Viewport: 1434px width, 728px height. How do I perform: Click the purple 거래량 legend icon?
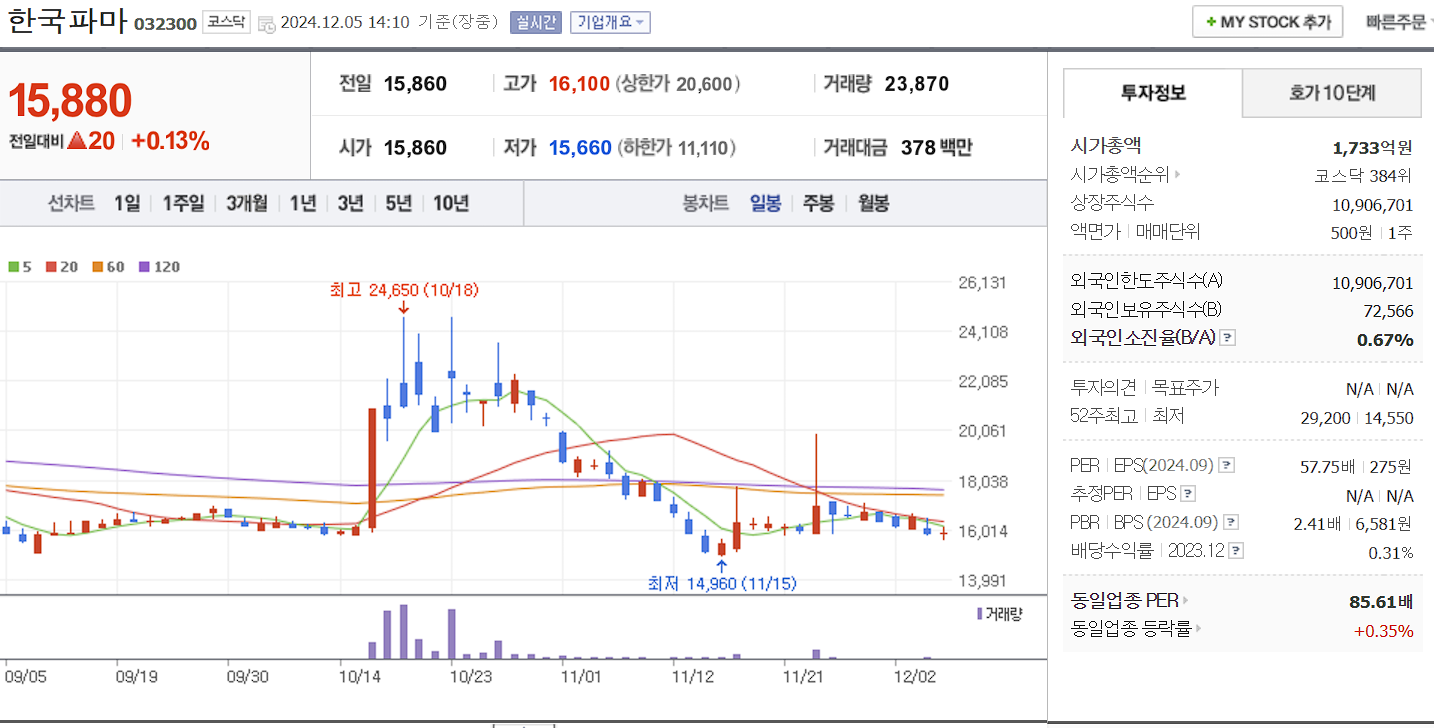tap(978, 612)
